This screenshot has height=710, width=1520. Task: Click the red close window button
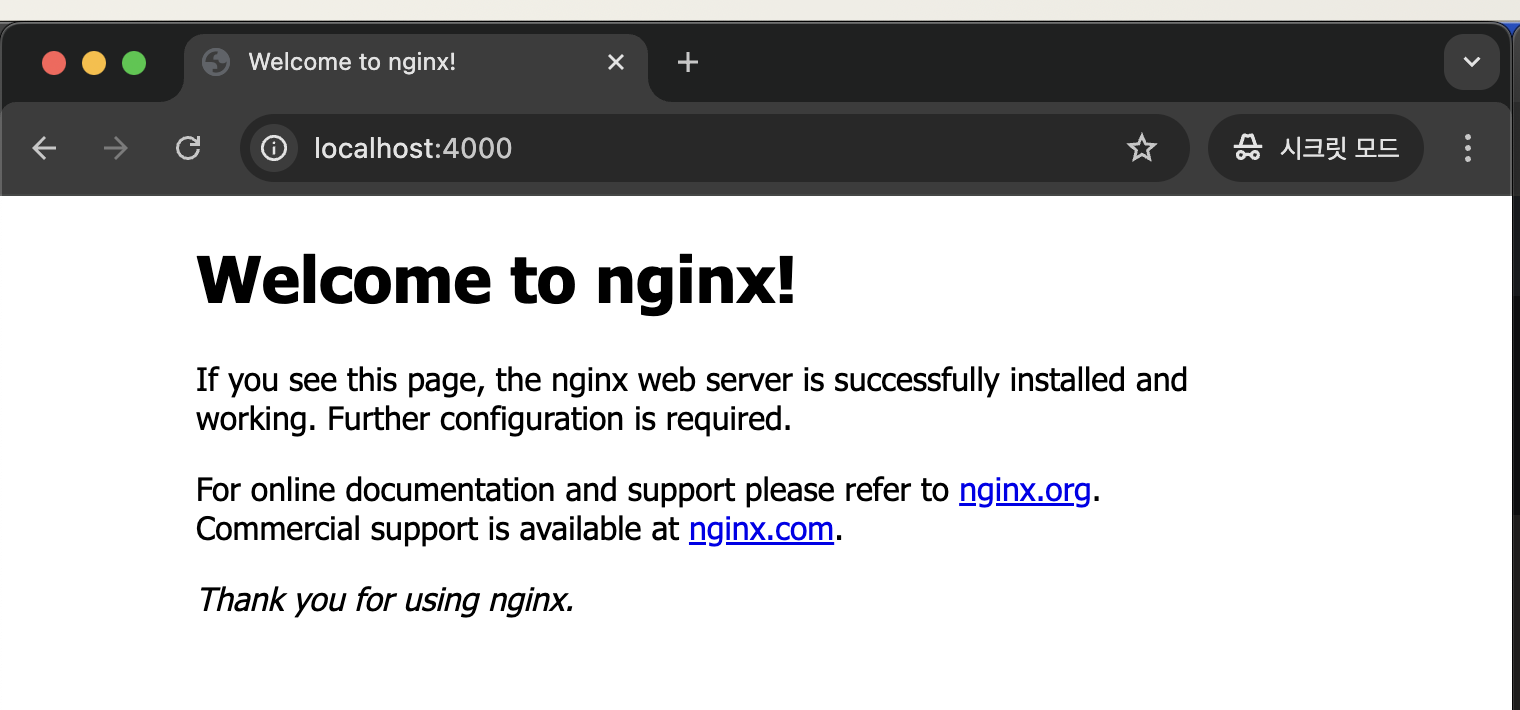(54, 63)
